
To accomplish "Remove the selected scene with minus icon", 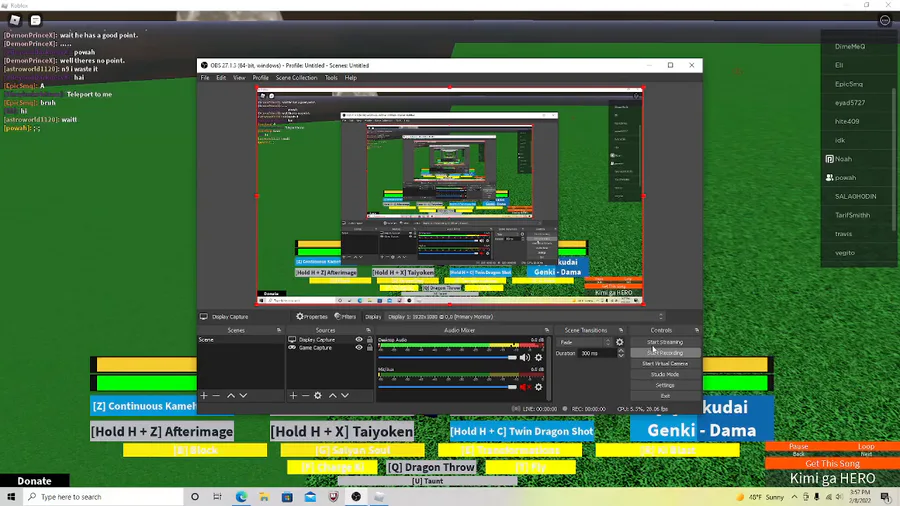I will point(216,395).
